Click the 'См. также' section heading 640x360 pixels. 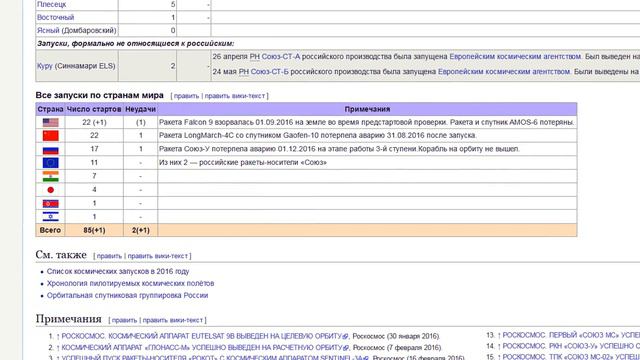[x=61, y=255]
